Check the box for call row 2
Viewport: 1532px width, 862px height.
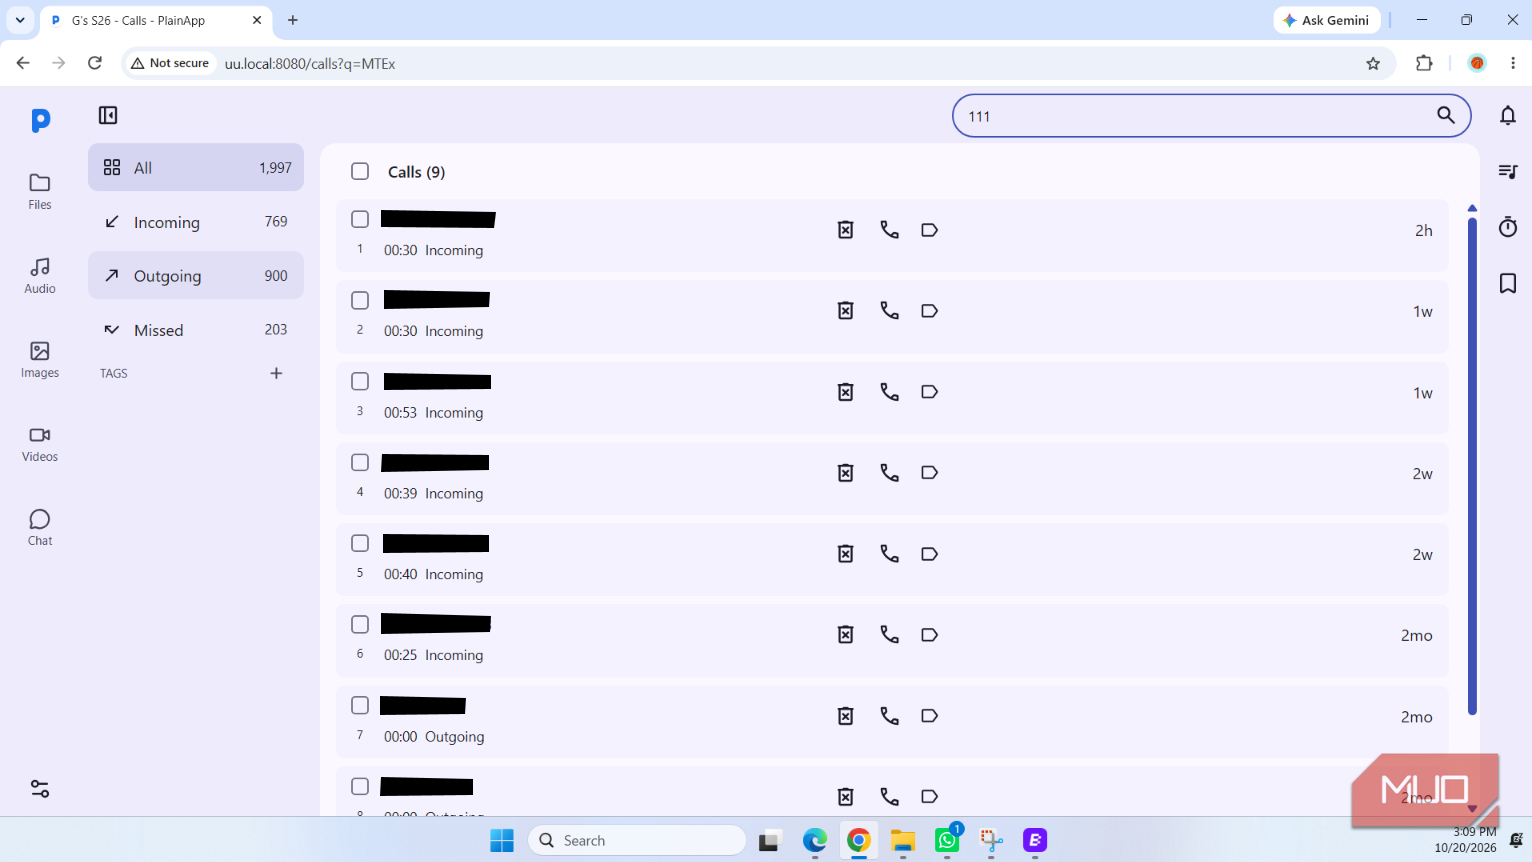point(360,300)
